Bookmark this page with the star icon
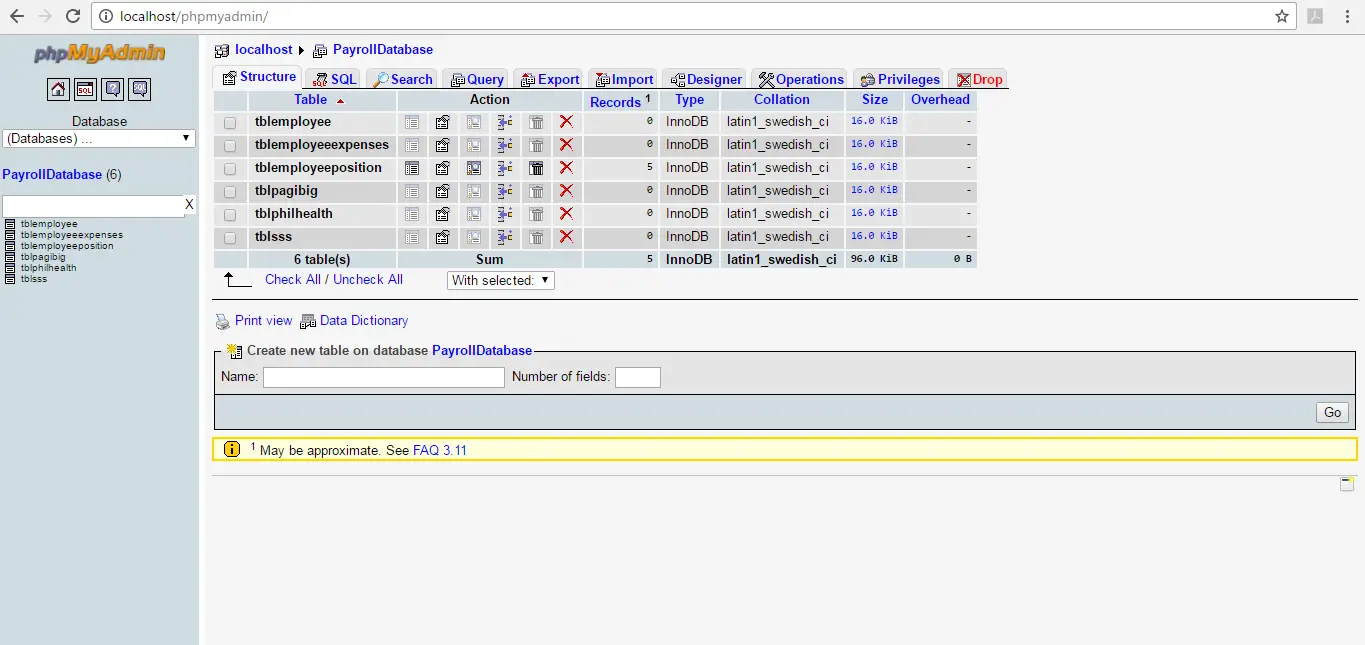 (1282, 16)
